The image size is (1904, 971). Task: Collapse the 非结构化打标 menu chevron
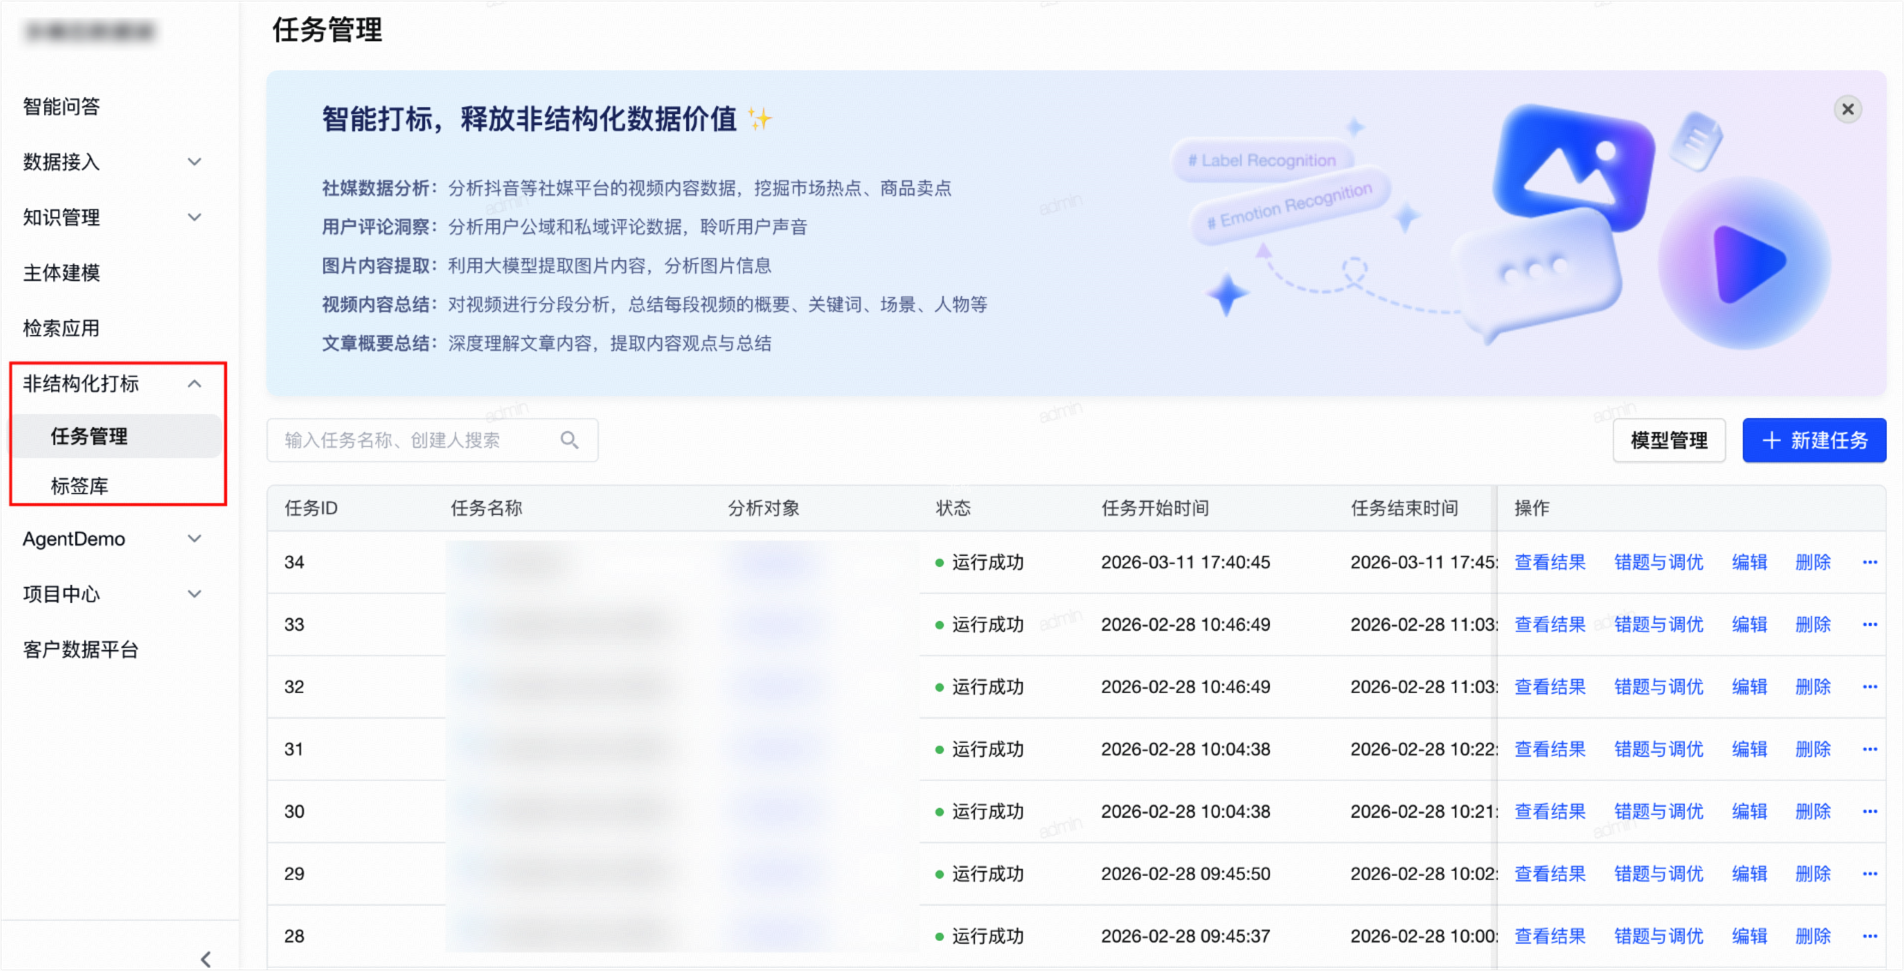(195, 384)
